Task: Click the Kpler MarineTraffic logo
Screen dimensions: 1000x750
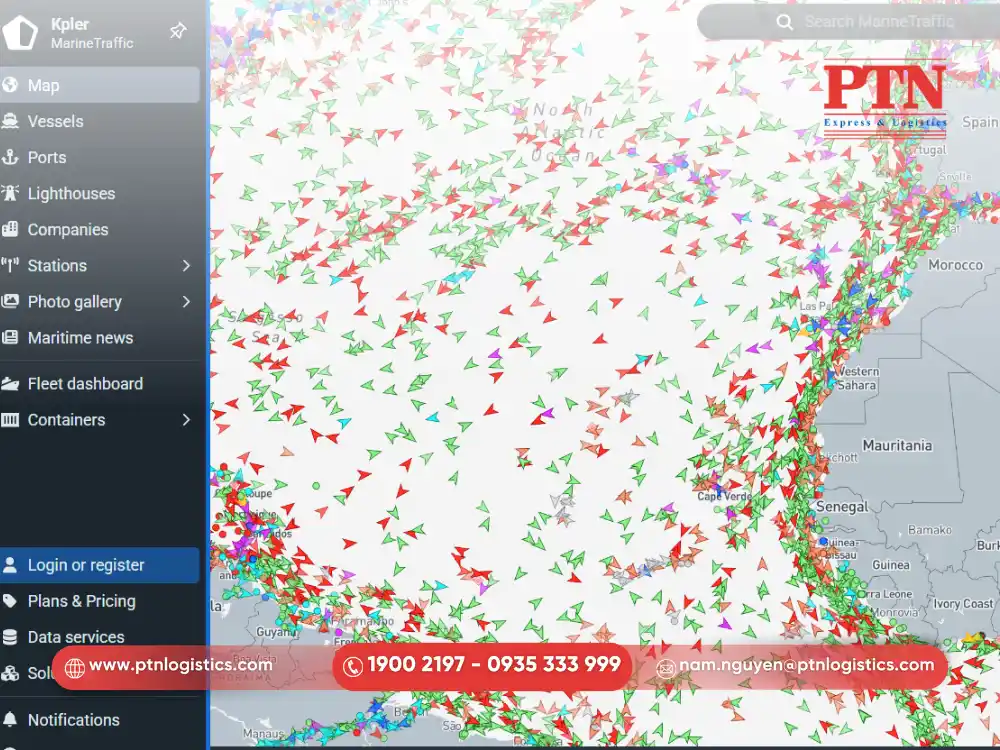Action: click(60, 31)
